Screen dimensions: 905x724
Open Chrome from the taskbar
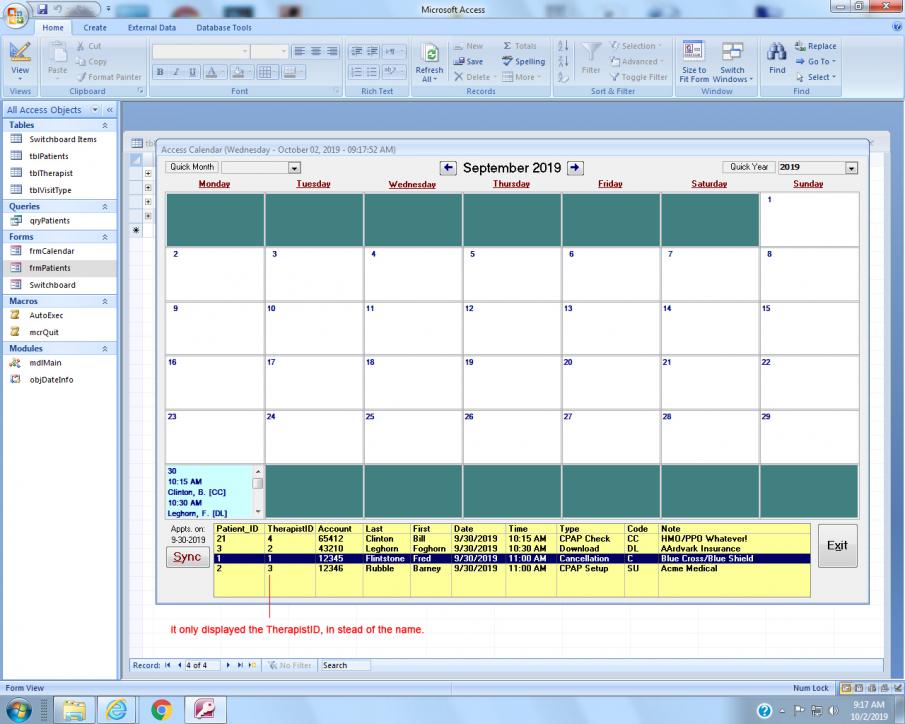(162, 709)
